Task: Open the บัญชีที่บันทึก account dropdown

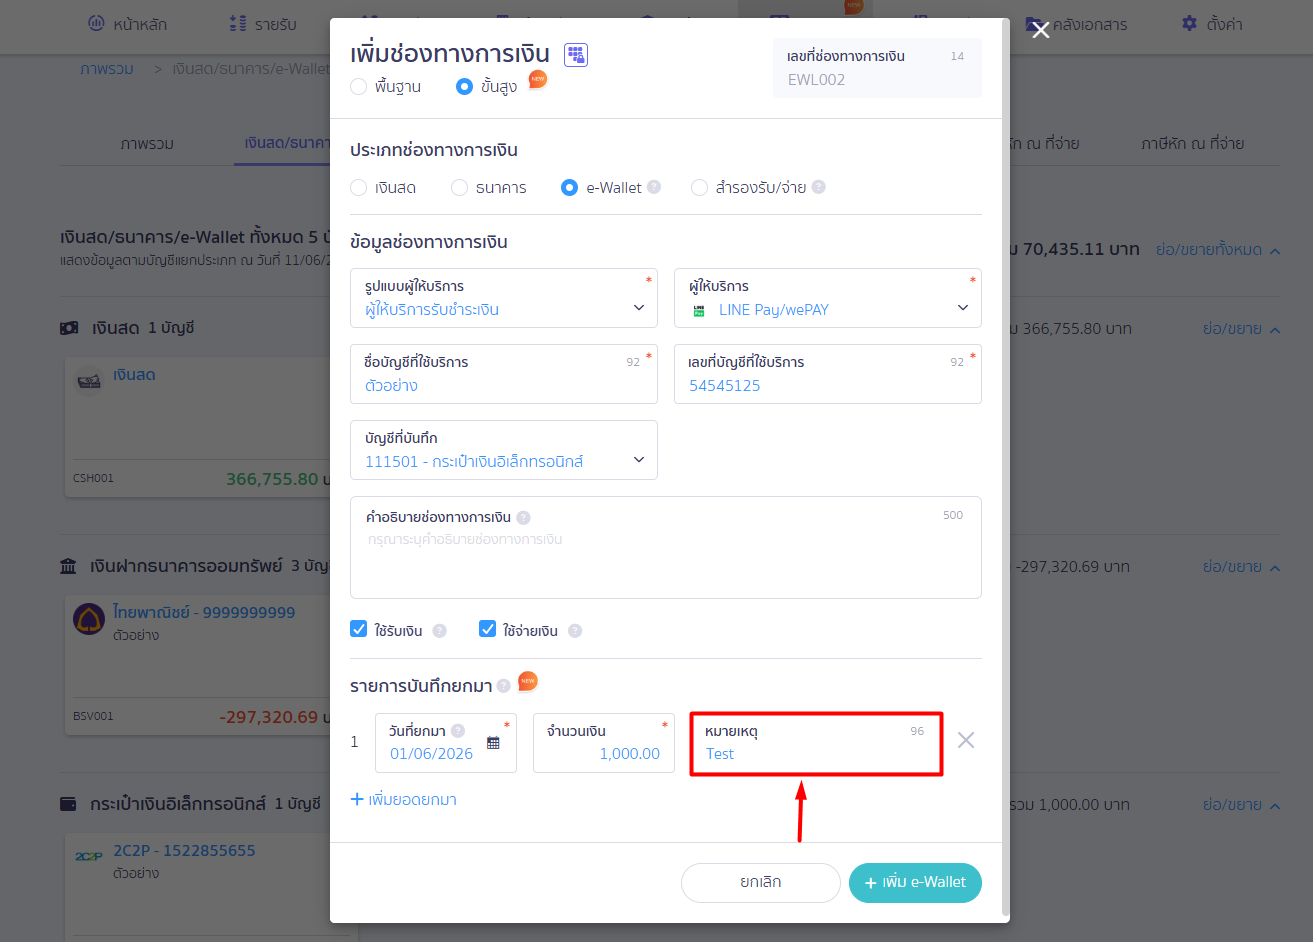Action: click(504, 450)
